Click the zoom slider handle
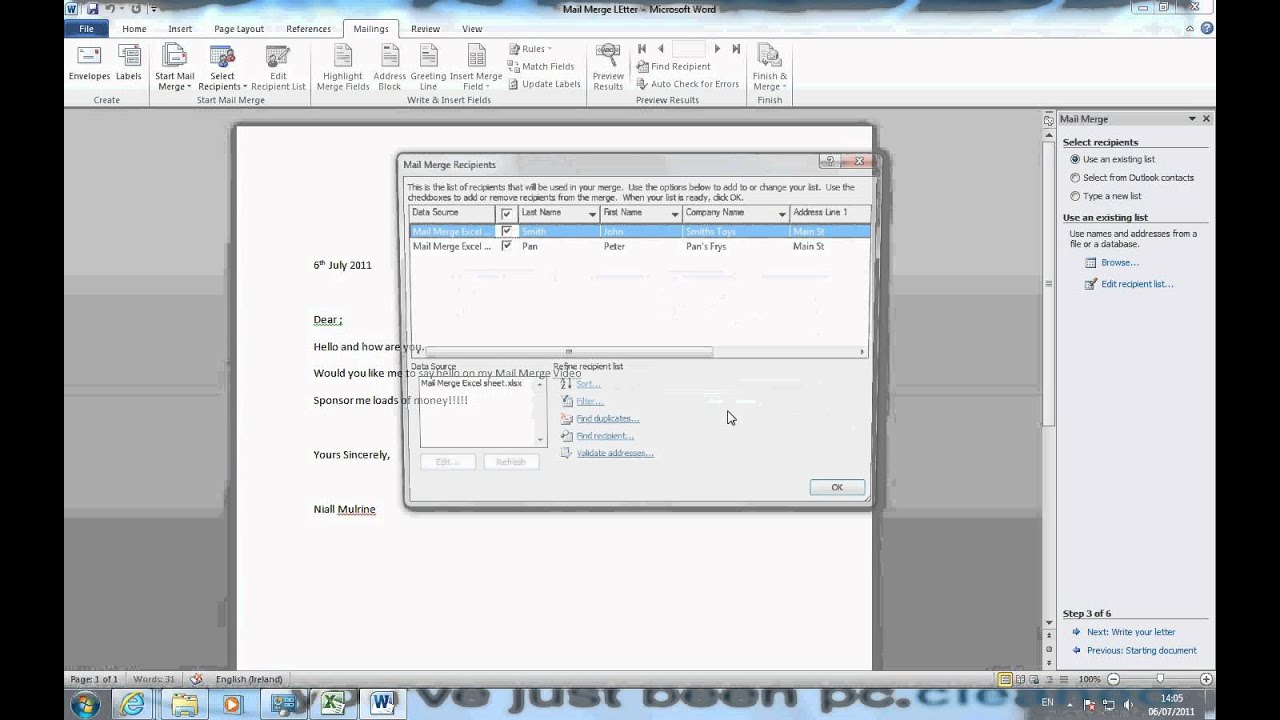The width and height of the screenshot is (1280, 720). coord(1159,679)
